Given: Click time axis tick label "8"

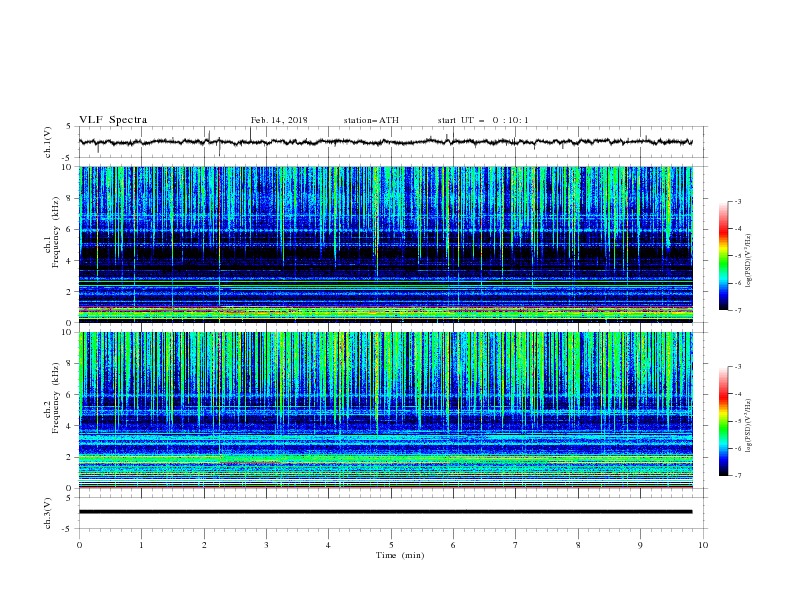Looking at the screenshot, I should [578, 545].
